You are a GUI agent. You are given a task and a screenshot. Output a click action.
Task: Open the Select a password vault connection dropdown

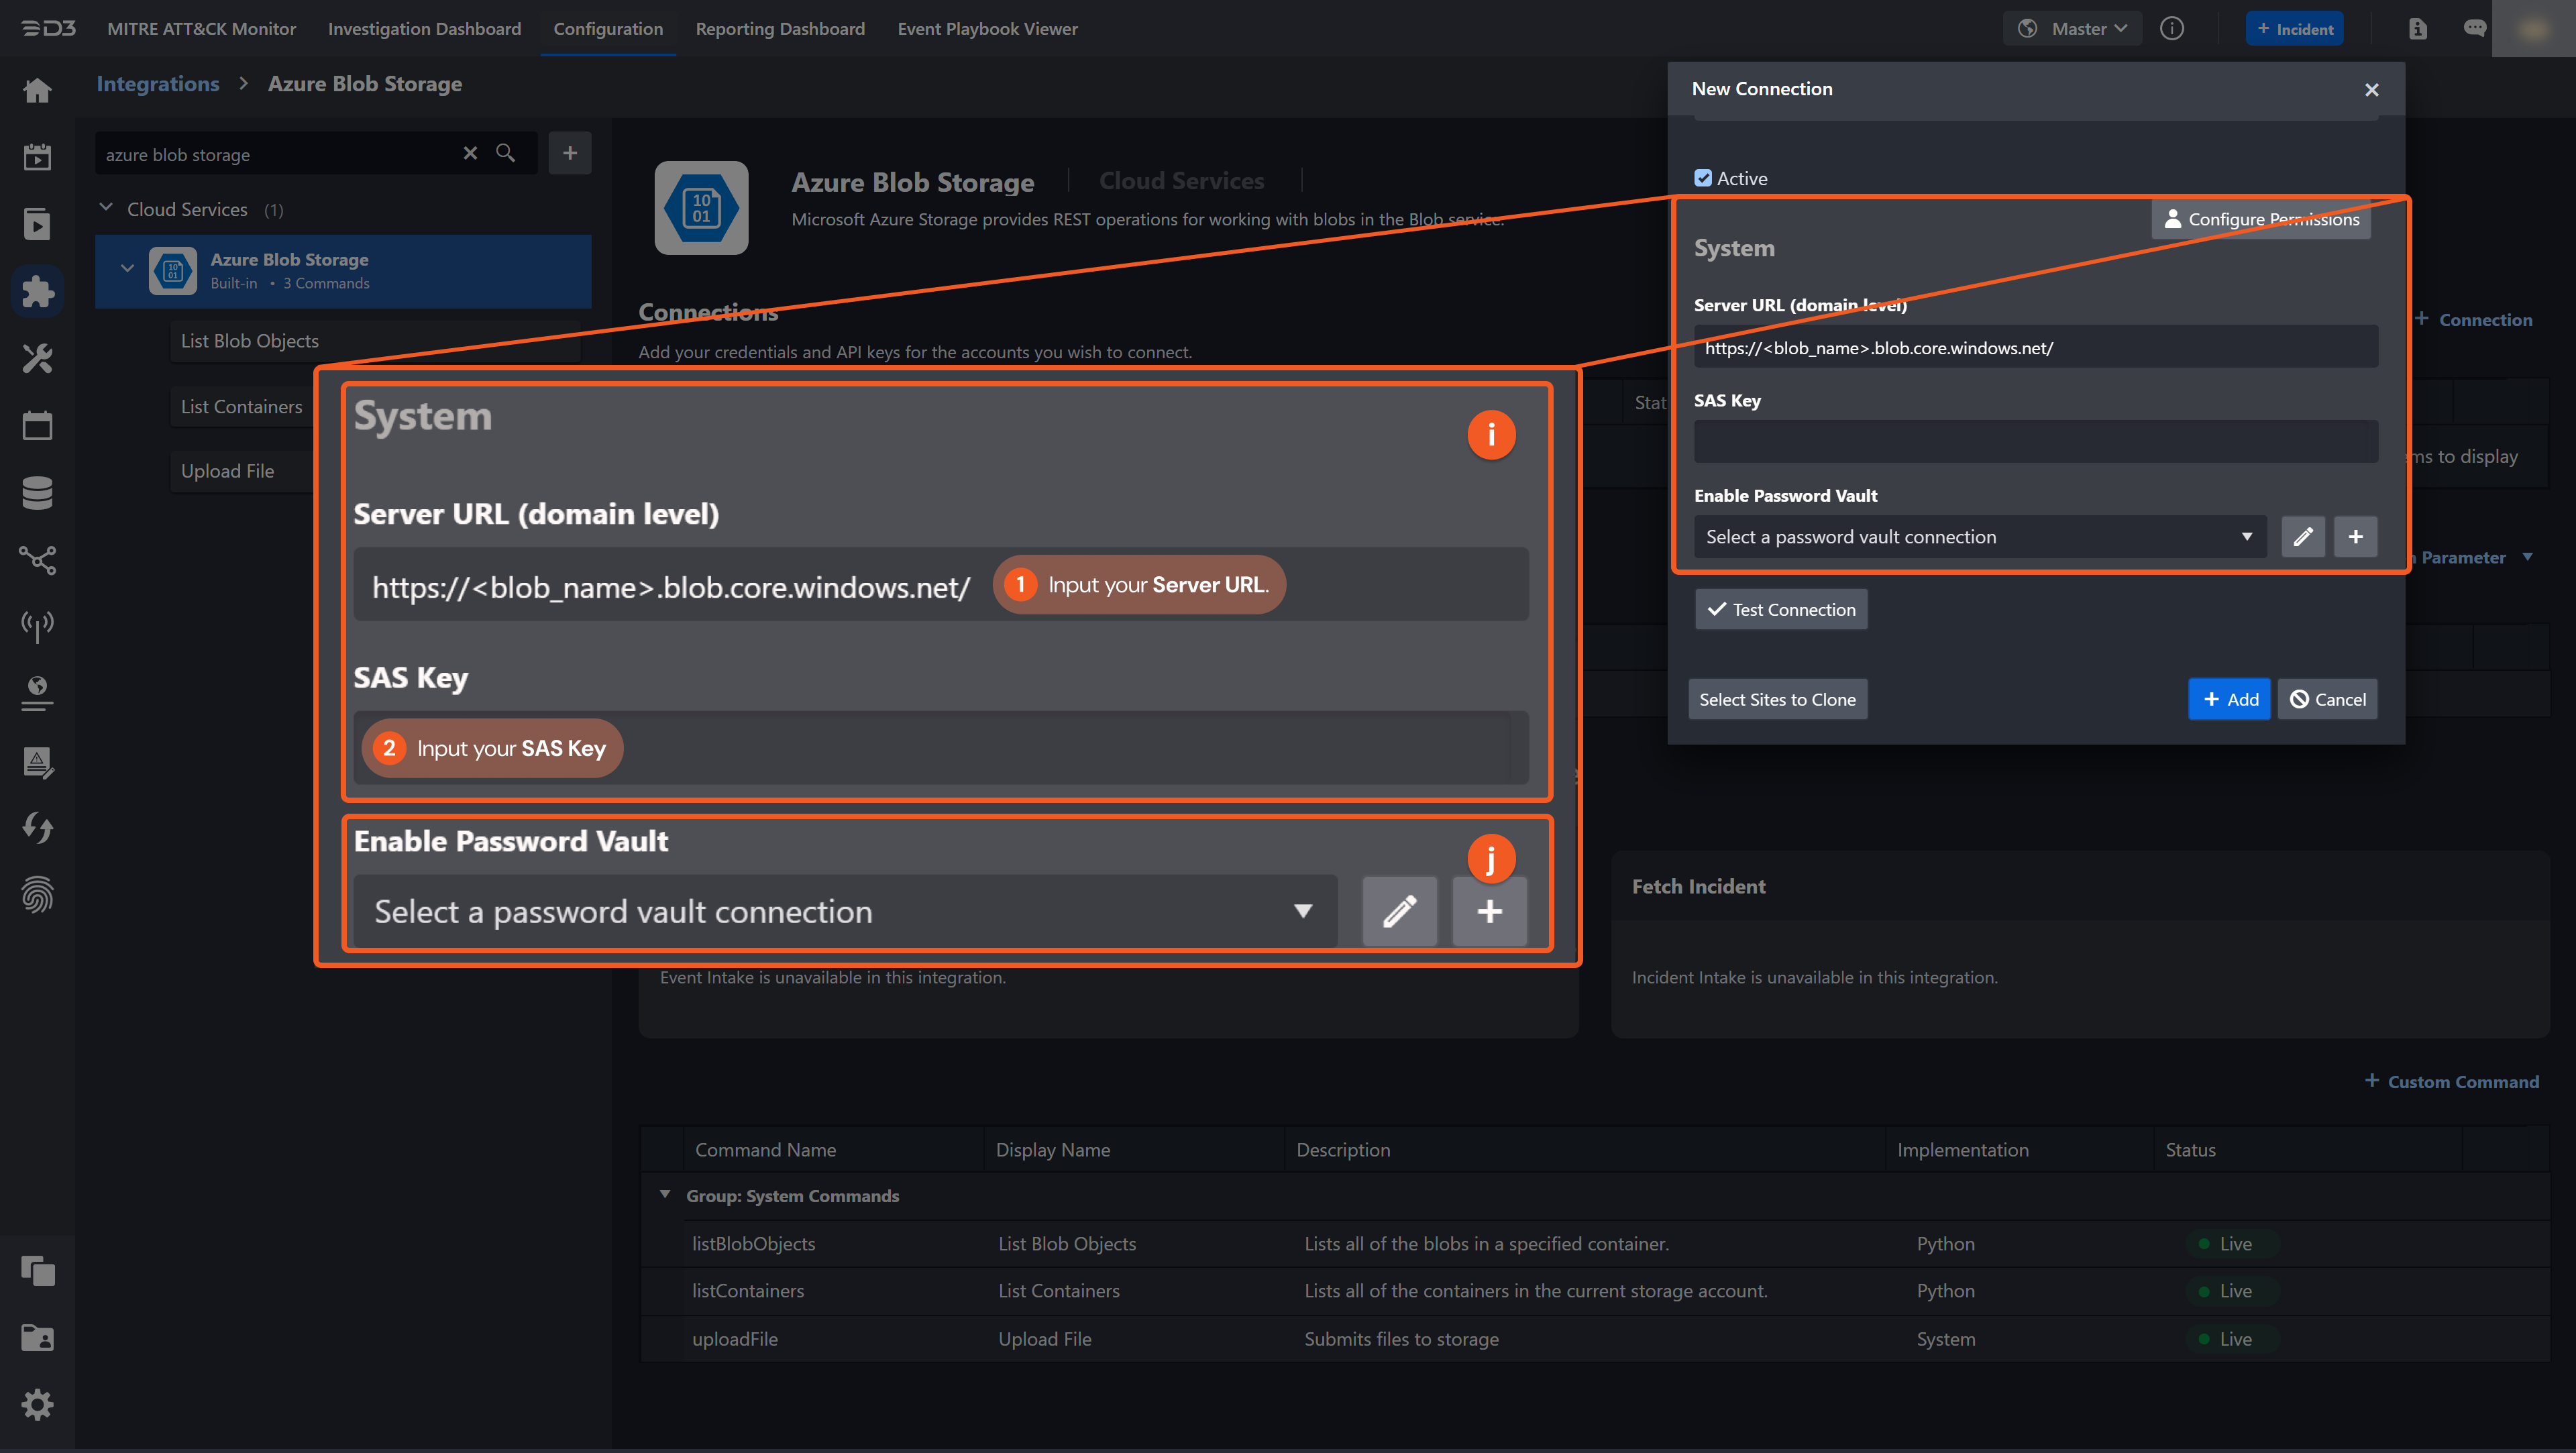pyautogui.click(x=1975, y=536)
